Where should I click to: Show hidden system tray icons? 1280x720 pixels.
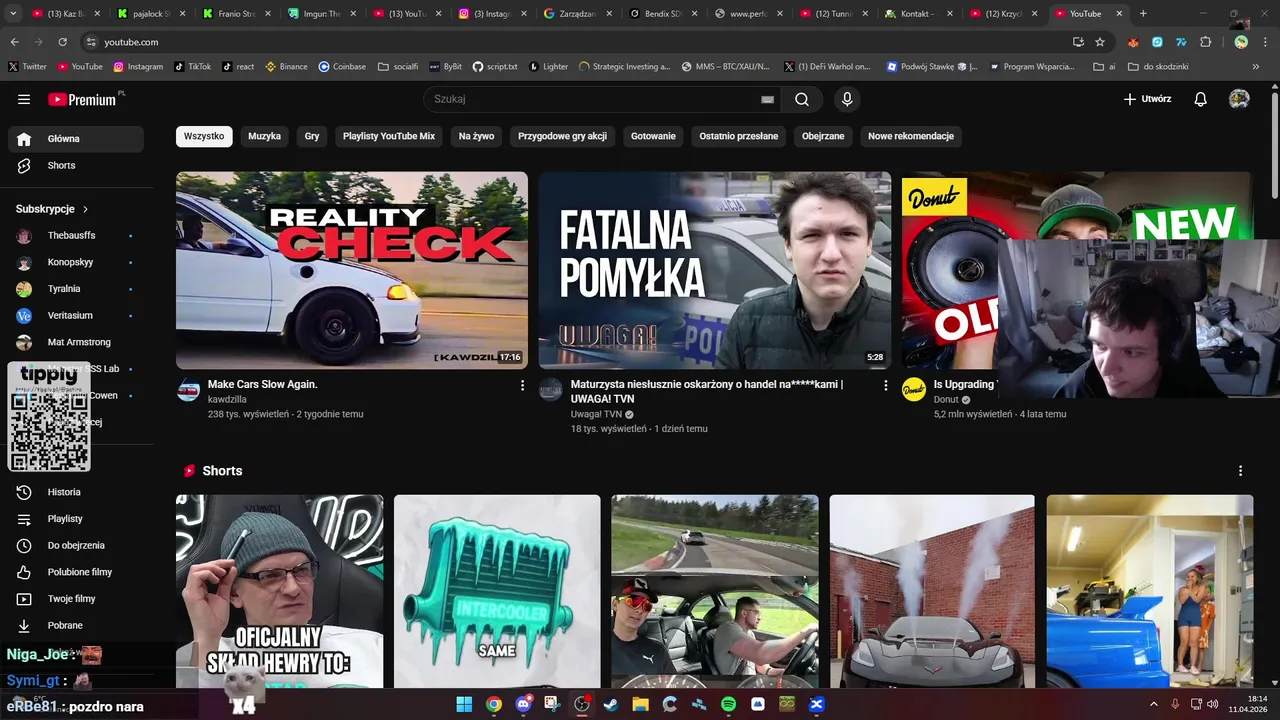(x=1154, y=704)
